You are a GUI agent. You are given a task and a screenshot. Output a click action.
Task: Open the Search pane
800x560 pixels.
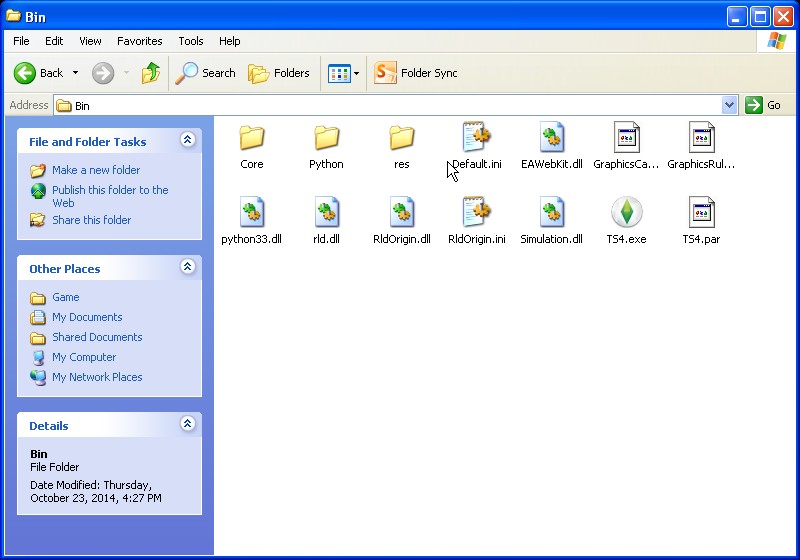coord(205,73)
